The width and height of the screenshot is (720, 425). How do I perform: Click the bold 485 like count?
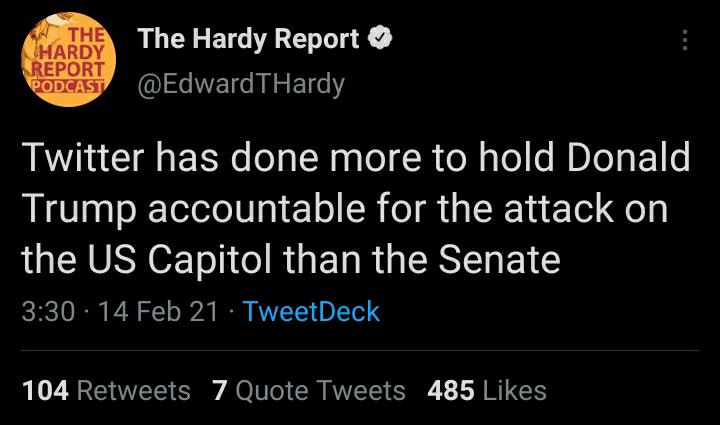pos(450,390)
